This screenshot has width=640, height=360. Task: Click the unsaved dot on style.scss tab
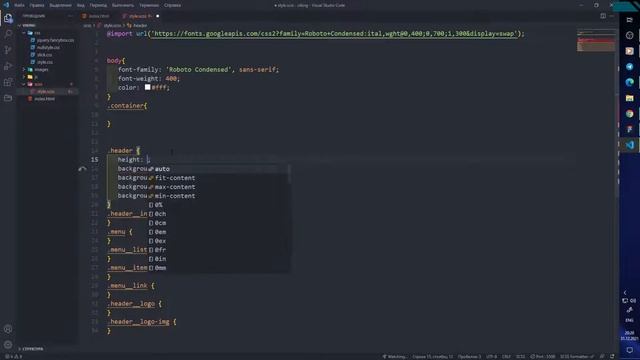[x=158, y=16]
